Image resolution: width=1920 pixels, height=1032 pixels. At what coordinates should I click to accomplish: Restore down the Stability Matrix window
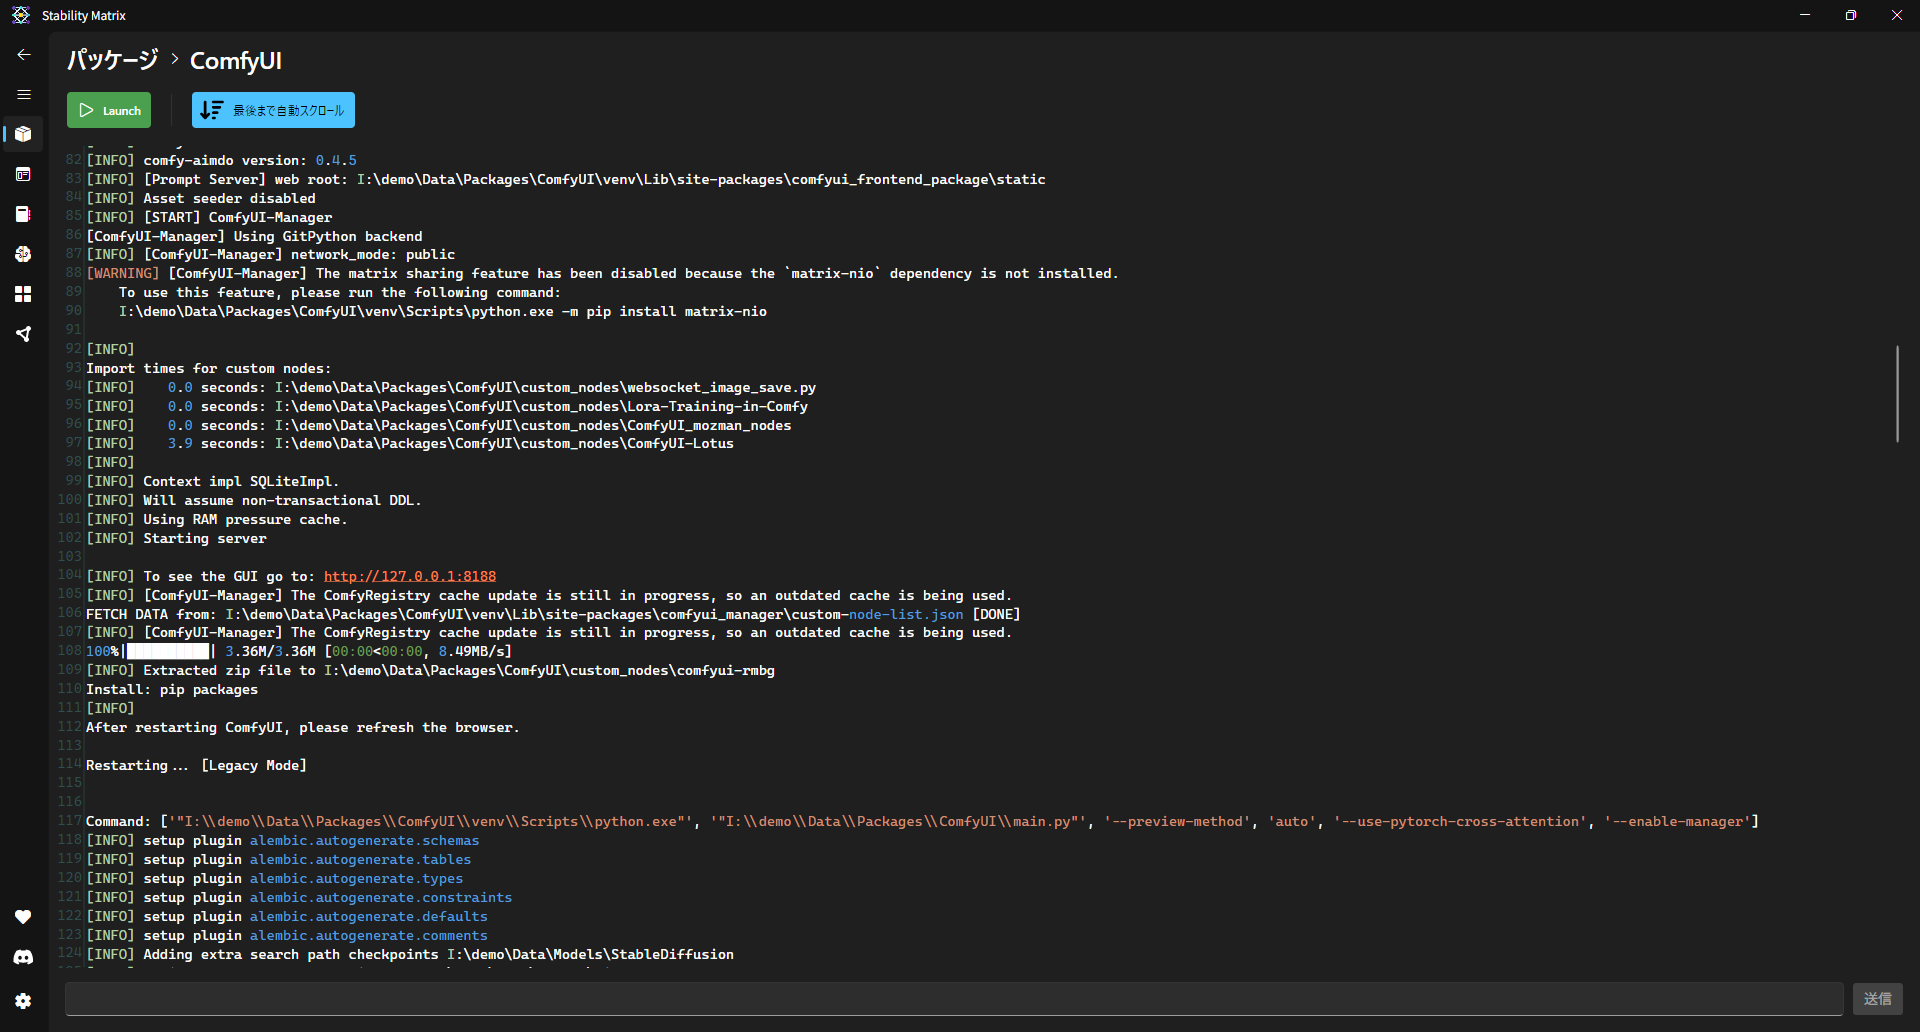click(x=1851, y=15)
